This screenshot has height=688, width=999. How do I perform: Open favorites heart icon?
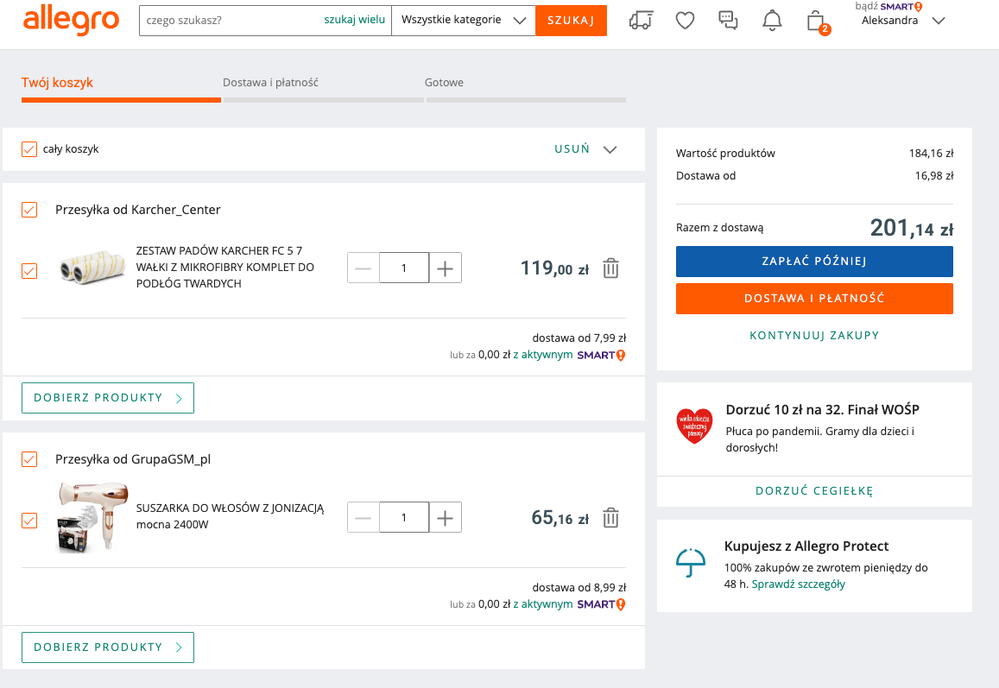pyautogui.click(x=685, y=20)
